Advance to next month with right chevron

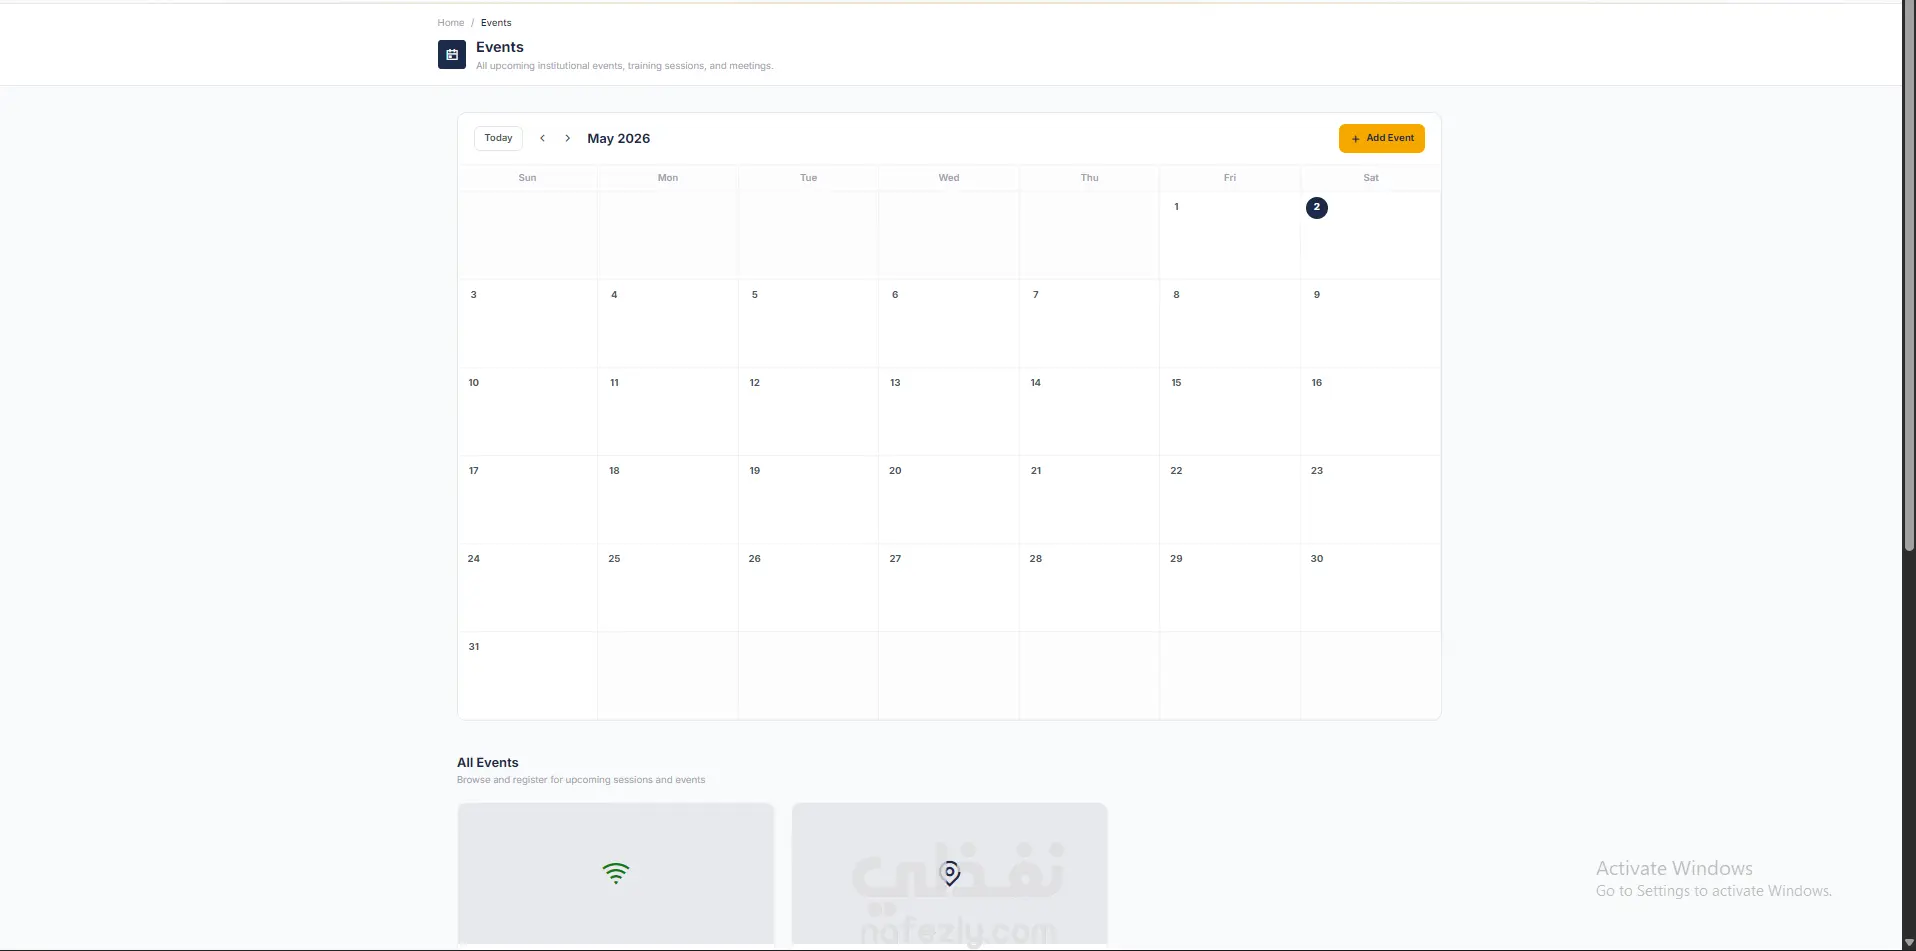coord(567,138)
